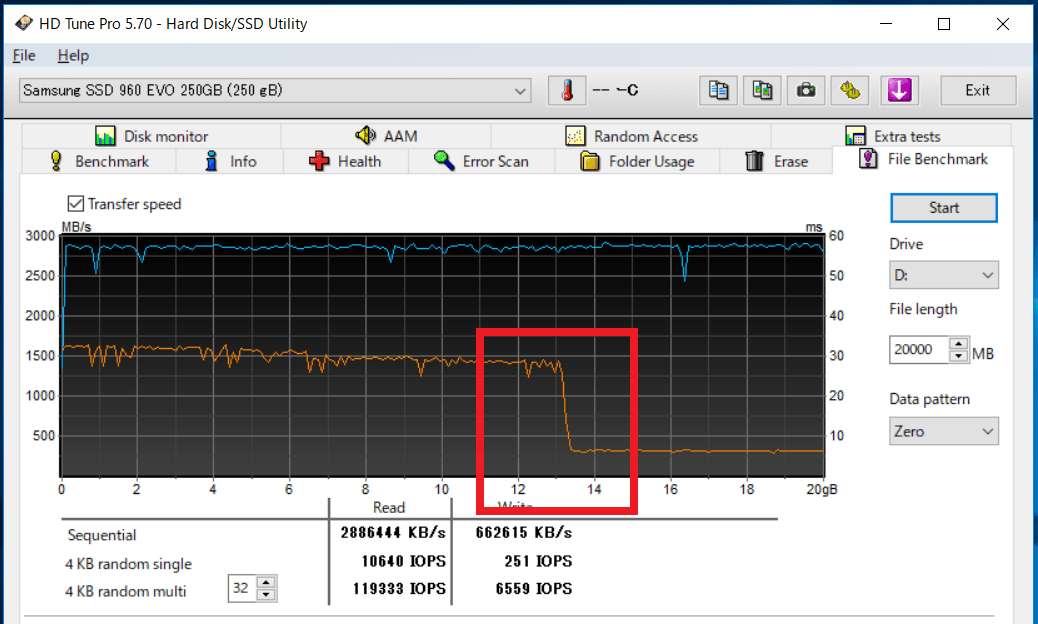Click the File length input field

(920, 349)
